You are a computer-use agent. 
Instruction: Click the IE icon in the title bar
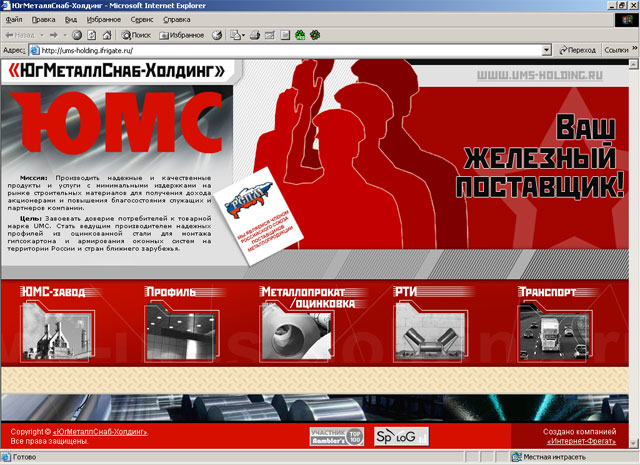(x=6, y=5)
